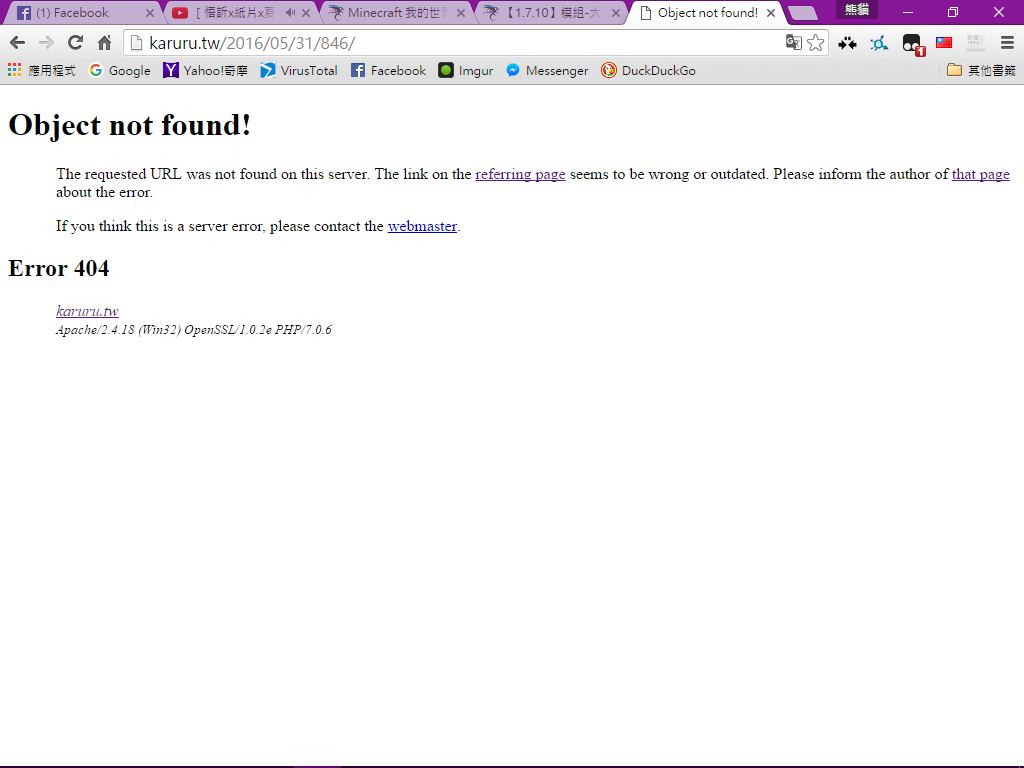Viewport: 1024px width, 768px height.
Task: Click the address bar URL field
Action: point(450,43)
